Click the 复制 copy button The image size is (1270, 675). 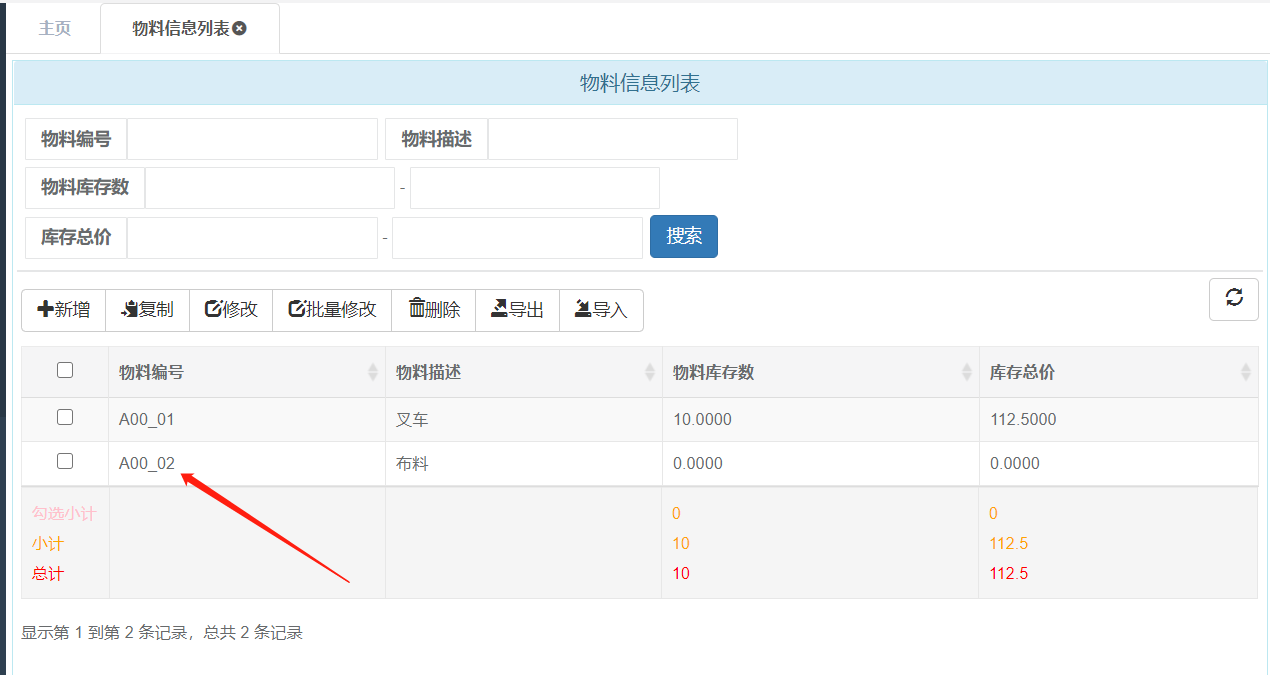pyautogui.click(x=147, y=310)
